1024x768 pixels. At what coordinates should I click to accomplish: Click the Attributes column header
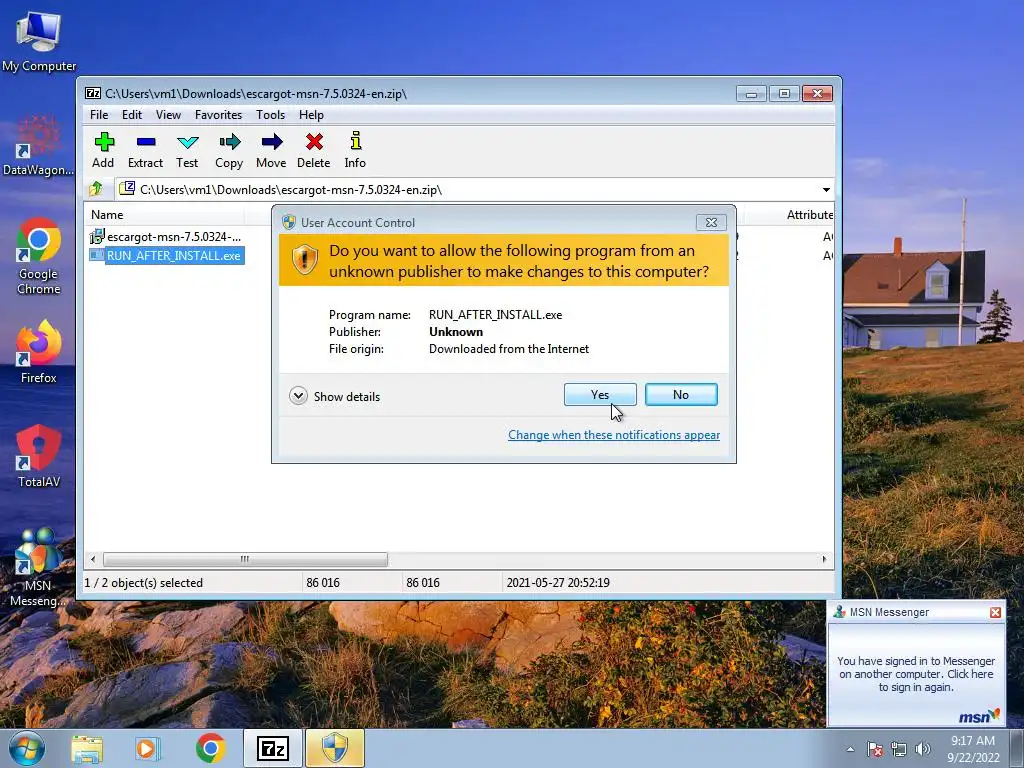810,215
